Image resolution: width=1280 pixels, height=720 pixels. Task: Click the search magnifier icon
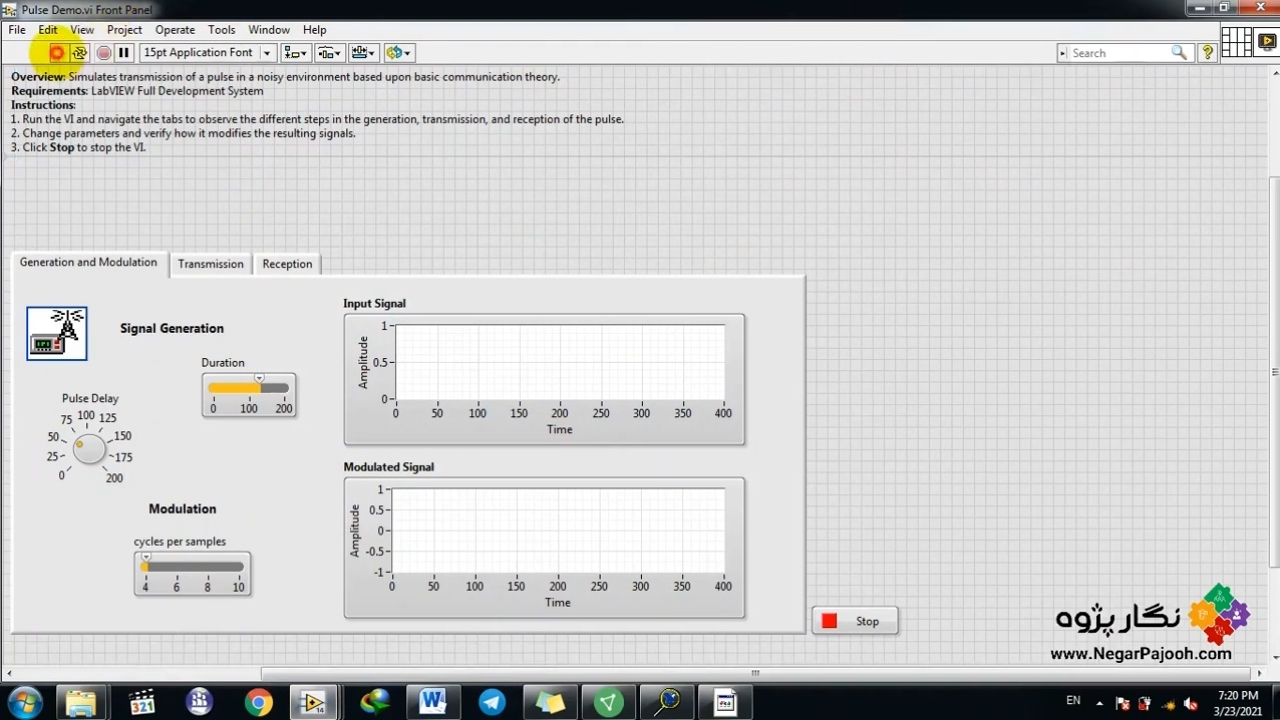1179,53
